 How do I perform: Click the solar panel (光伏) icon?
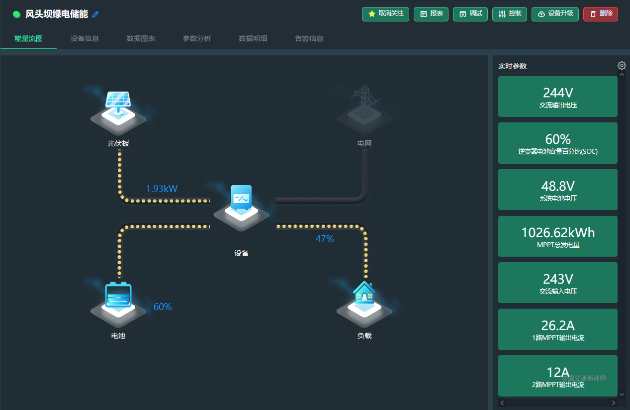point(118,108)
